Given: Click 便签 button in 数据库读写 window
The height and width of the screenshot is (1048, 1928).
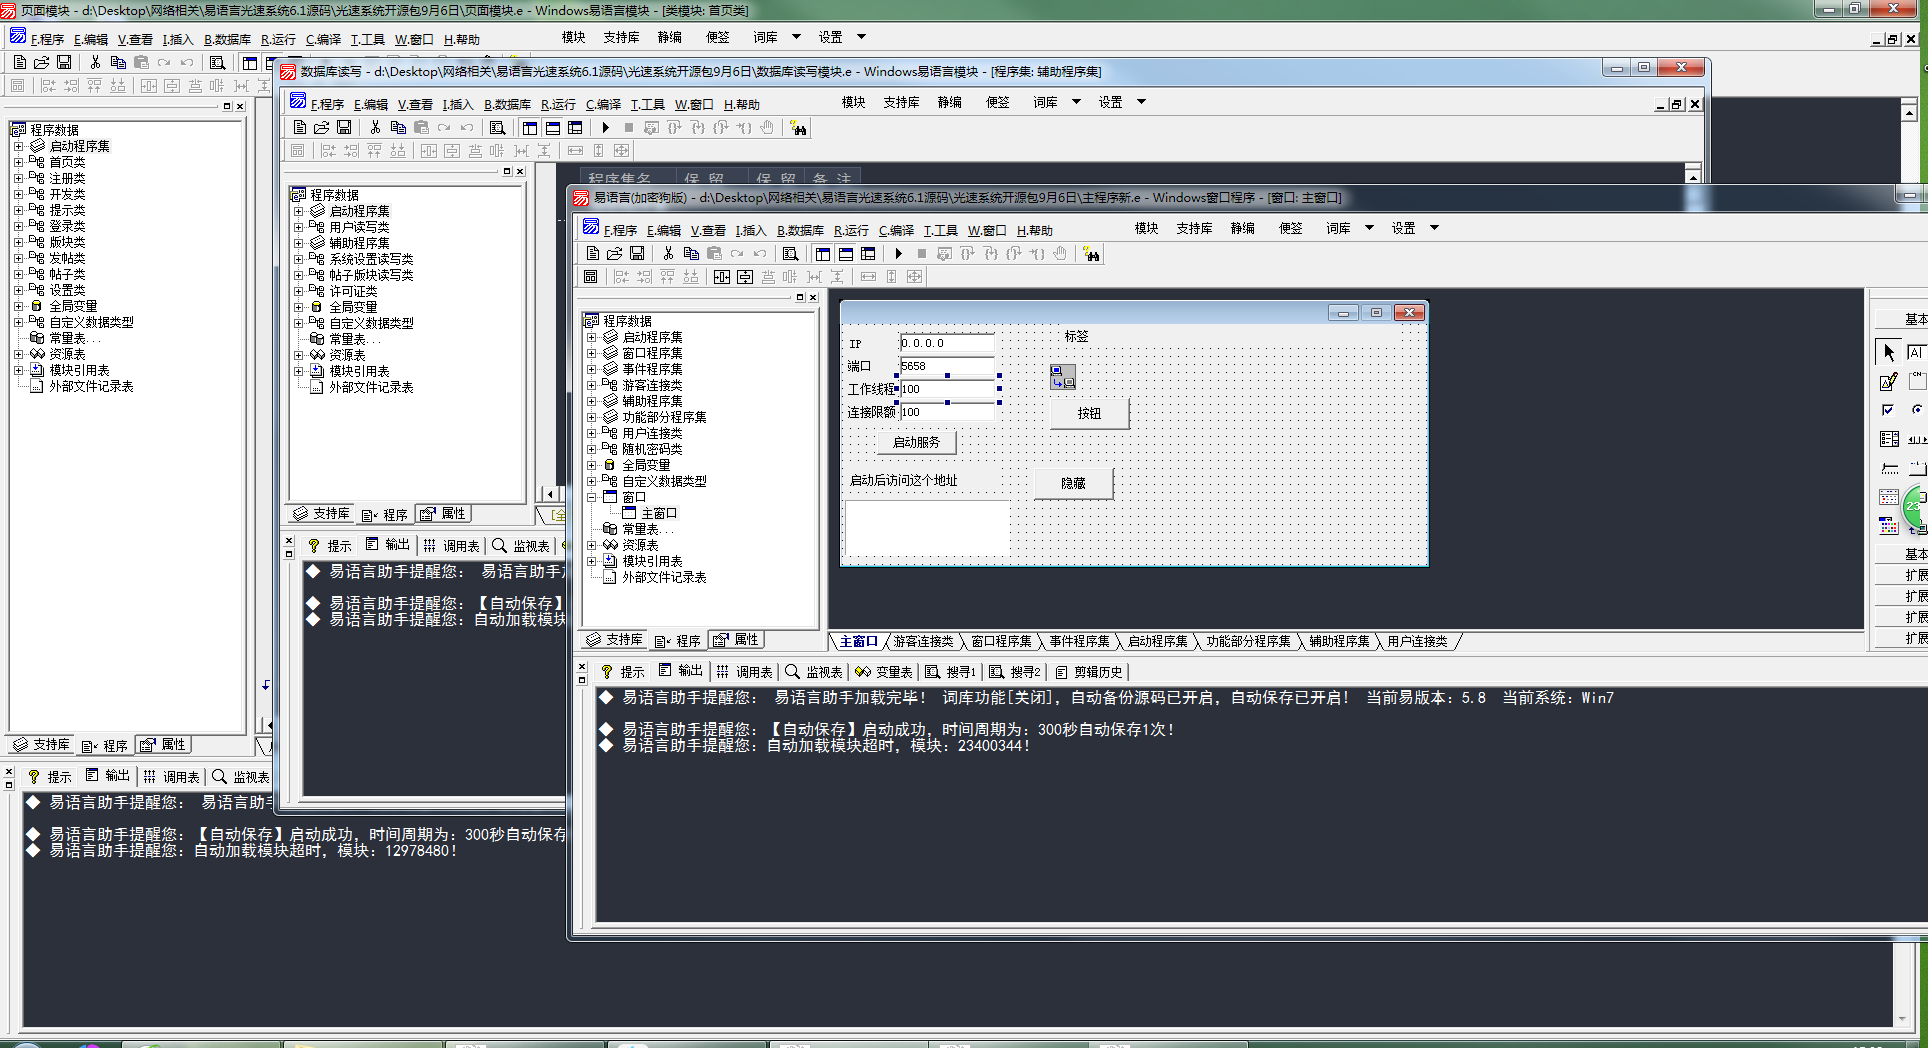Looking at the screenshot, I should click(x=997, y=102).
